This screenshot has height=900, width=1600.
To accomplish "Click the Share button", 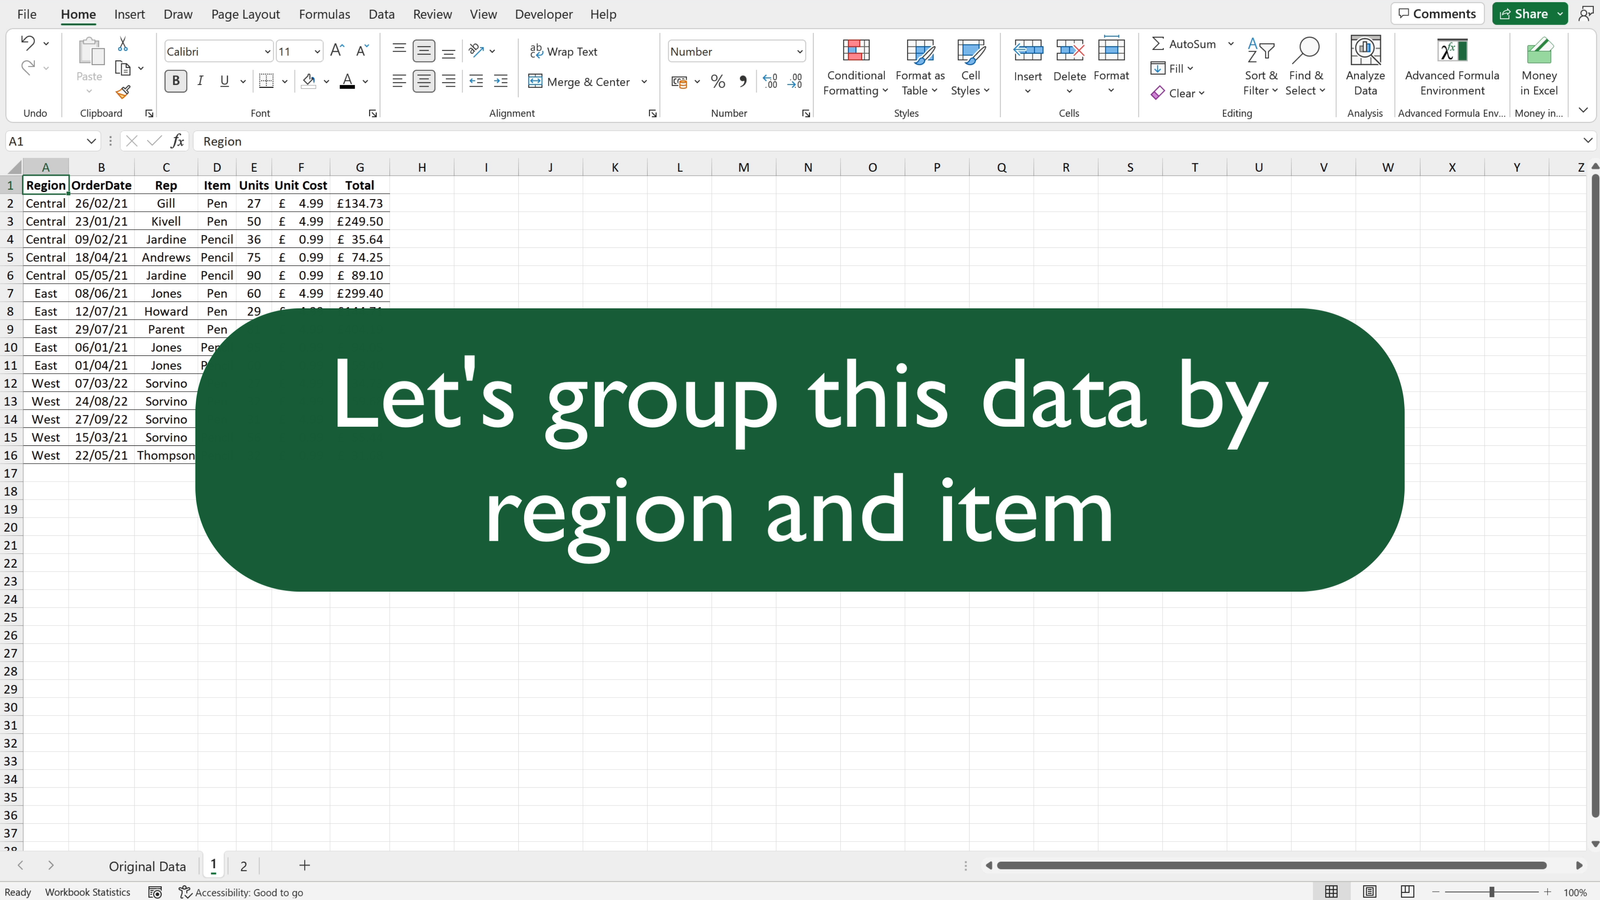I will point(1521,14).
